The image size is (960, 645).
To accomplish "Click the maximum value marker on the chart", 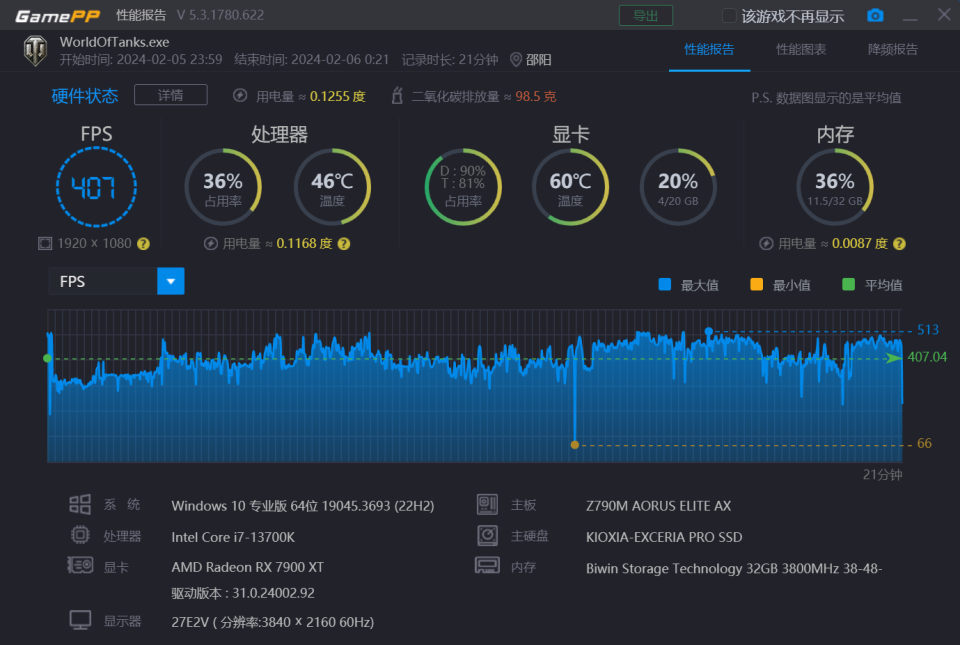I will (x=708, y=331).
